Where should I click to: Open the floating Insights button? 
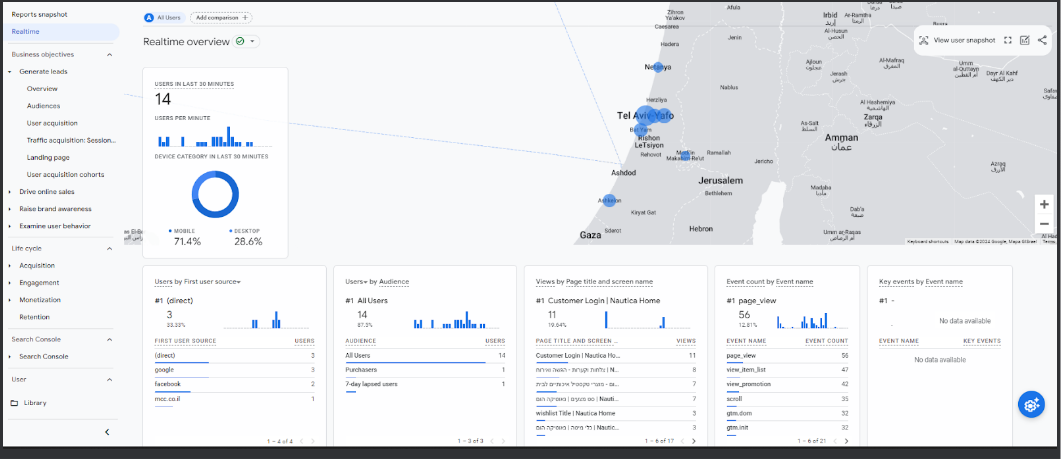tap(1031, 404)
